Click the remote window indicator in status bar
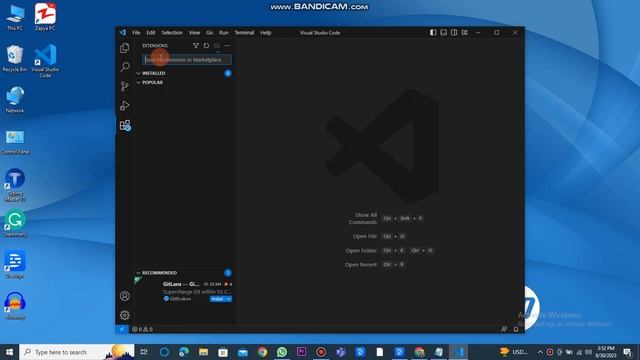Screen dimensions: 640x360 [122, 329]
